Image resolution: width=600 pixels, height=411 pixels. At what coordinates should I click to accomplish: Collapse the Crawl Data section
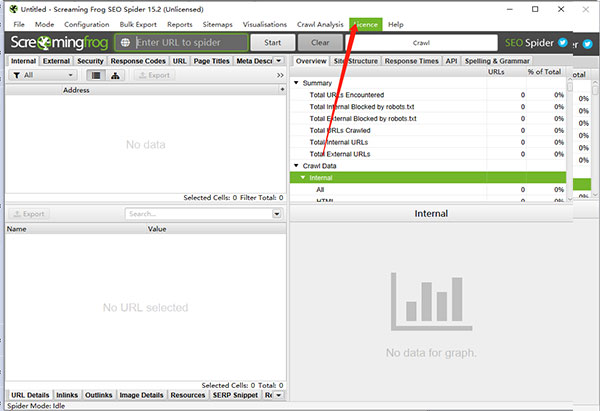296,166
